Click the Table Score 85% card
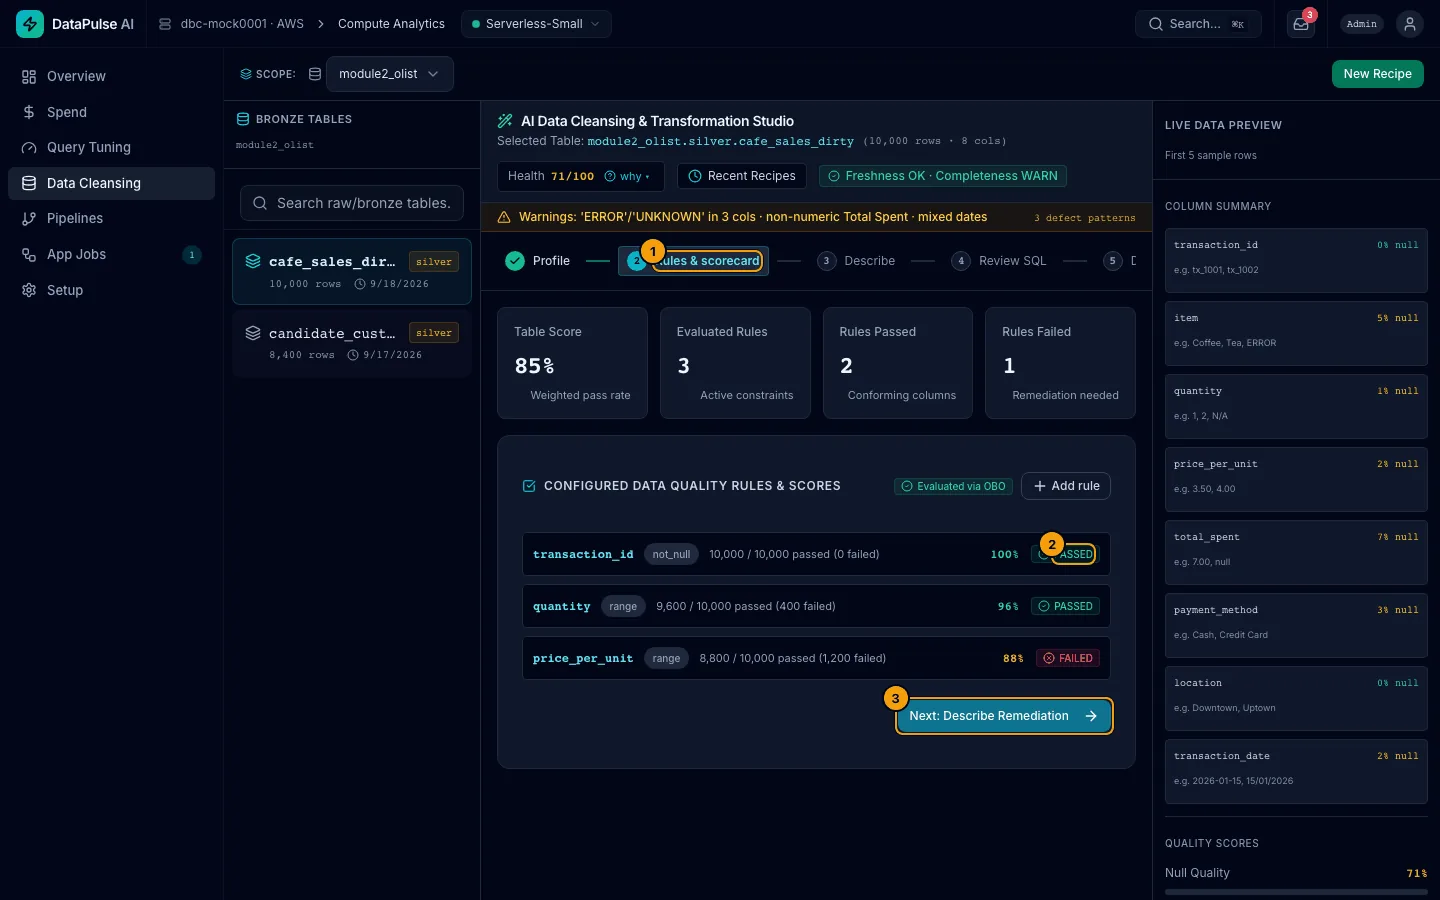Viewport: 1440px width, 900px height. point(573,363)
